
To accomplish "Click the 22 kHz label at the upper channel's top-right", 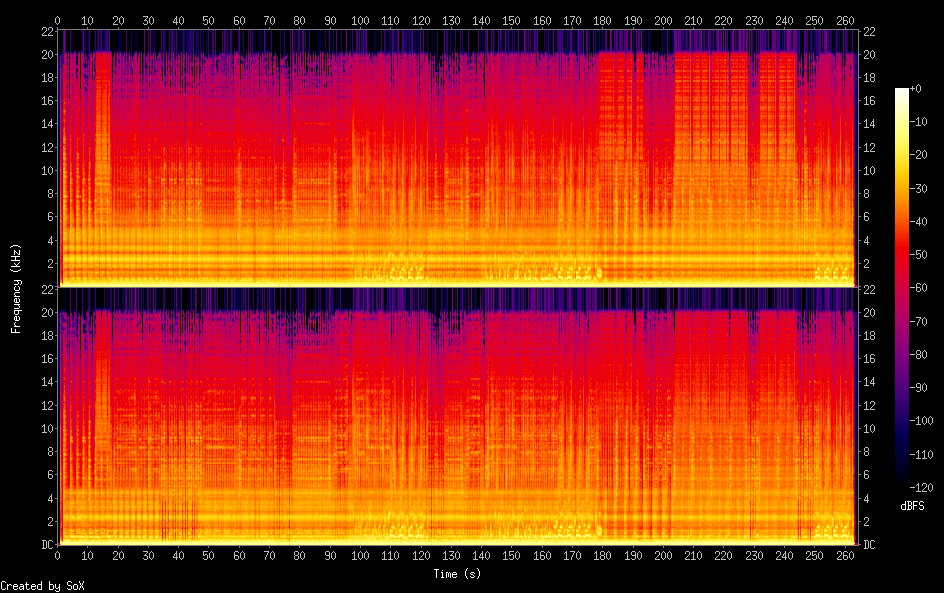I will click(x=869, y=31).
